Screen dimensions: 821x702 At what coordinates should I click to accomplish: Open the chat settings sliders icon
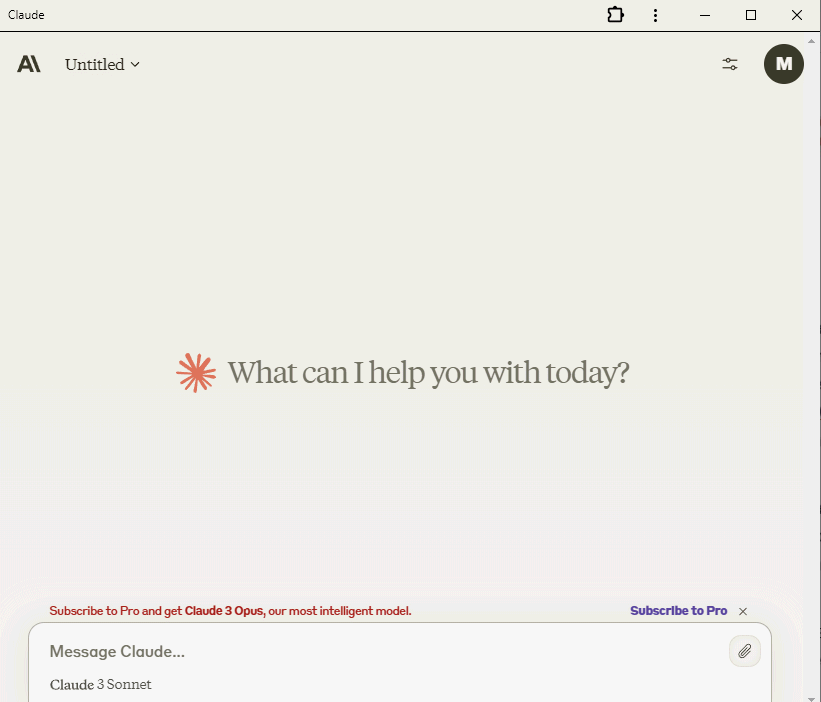point(730,64)
